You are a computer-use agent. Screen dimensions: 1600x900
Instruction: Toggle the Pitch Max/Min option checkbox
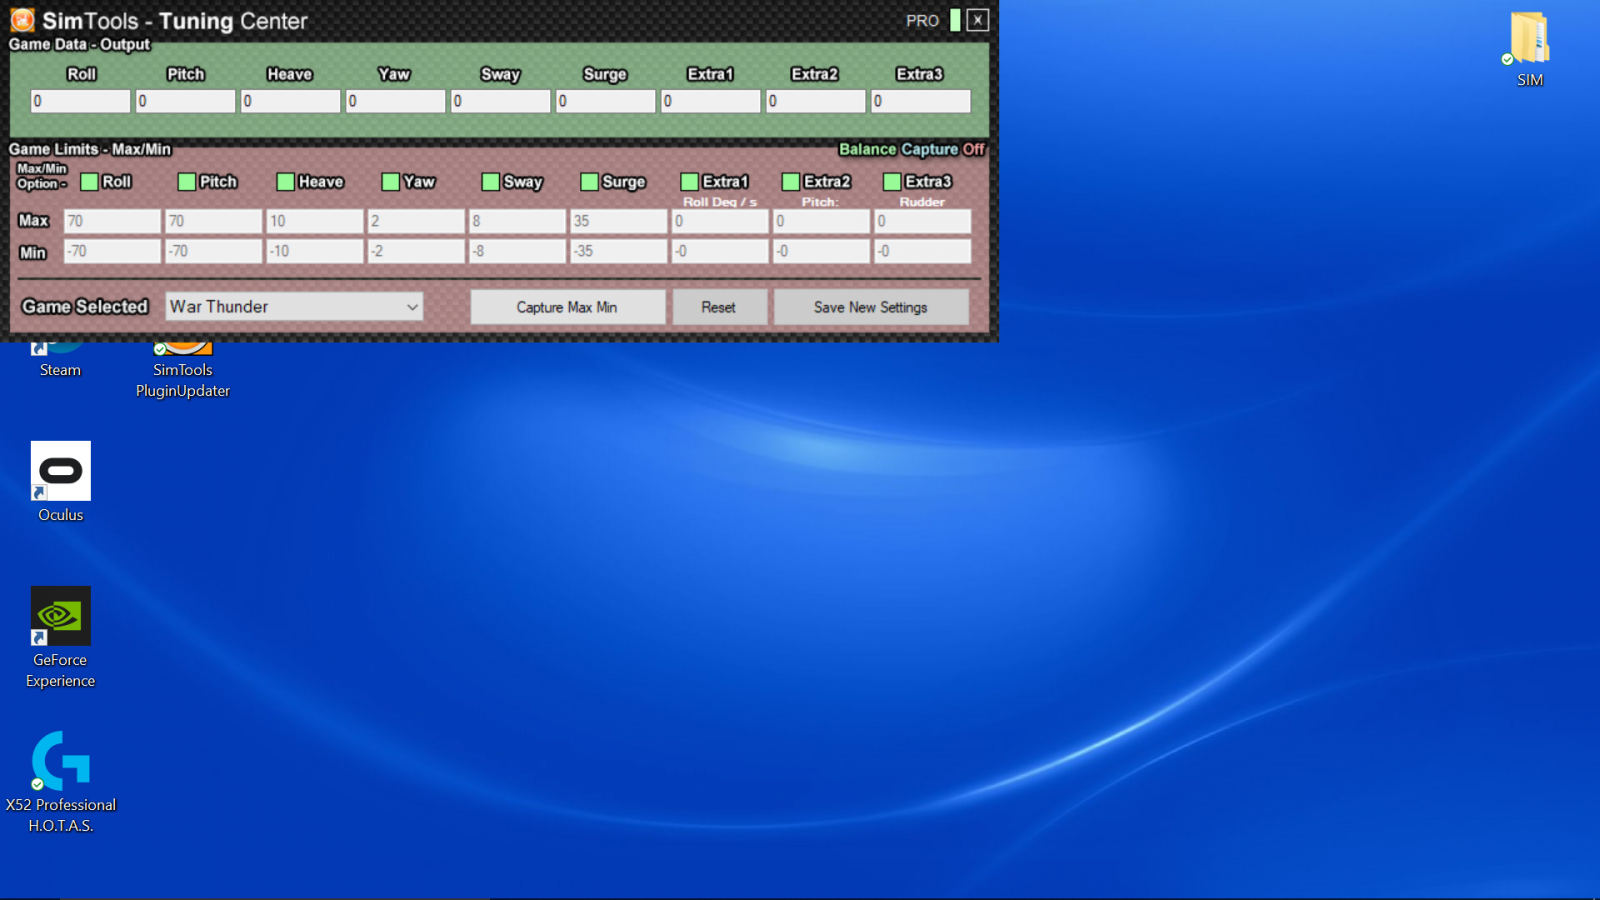coord(187,182)
